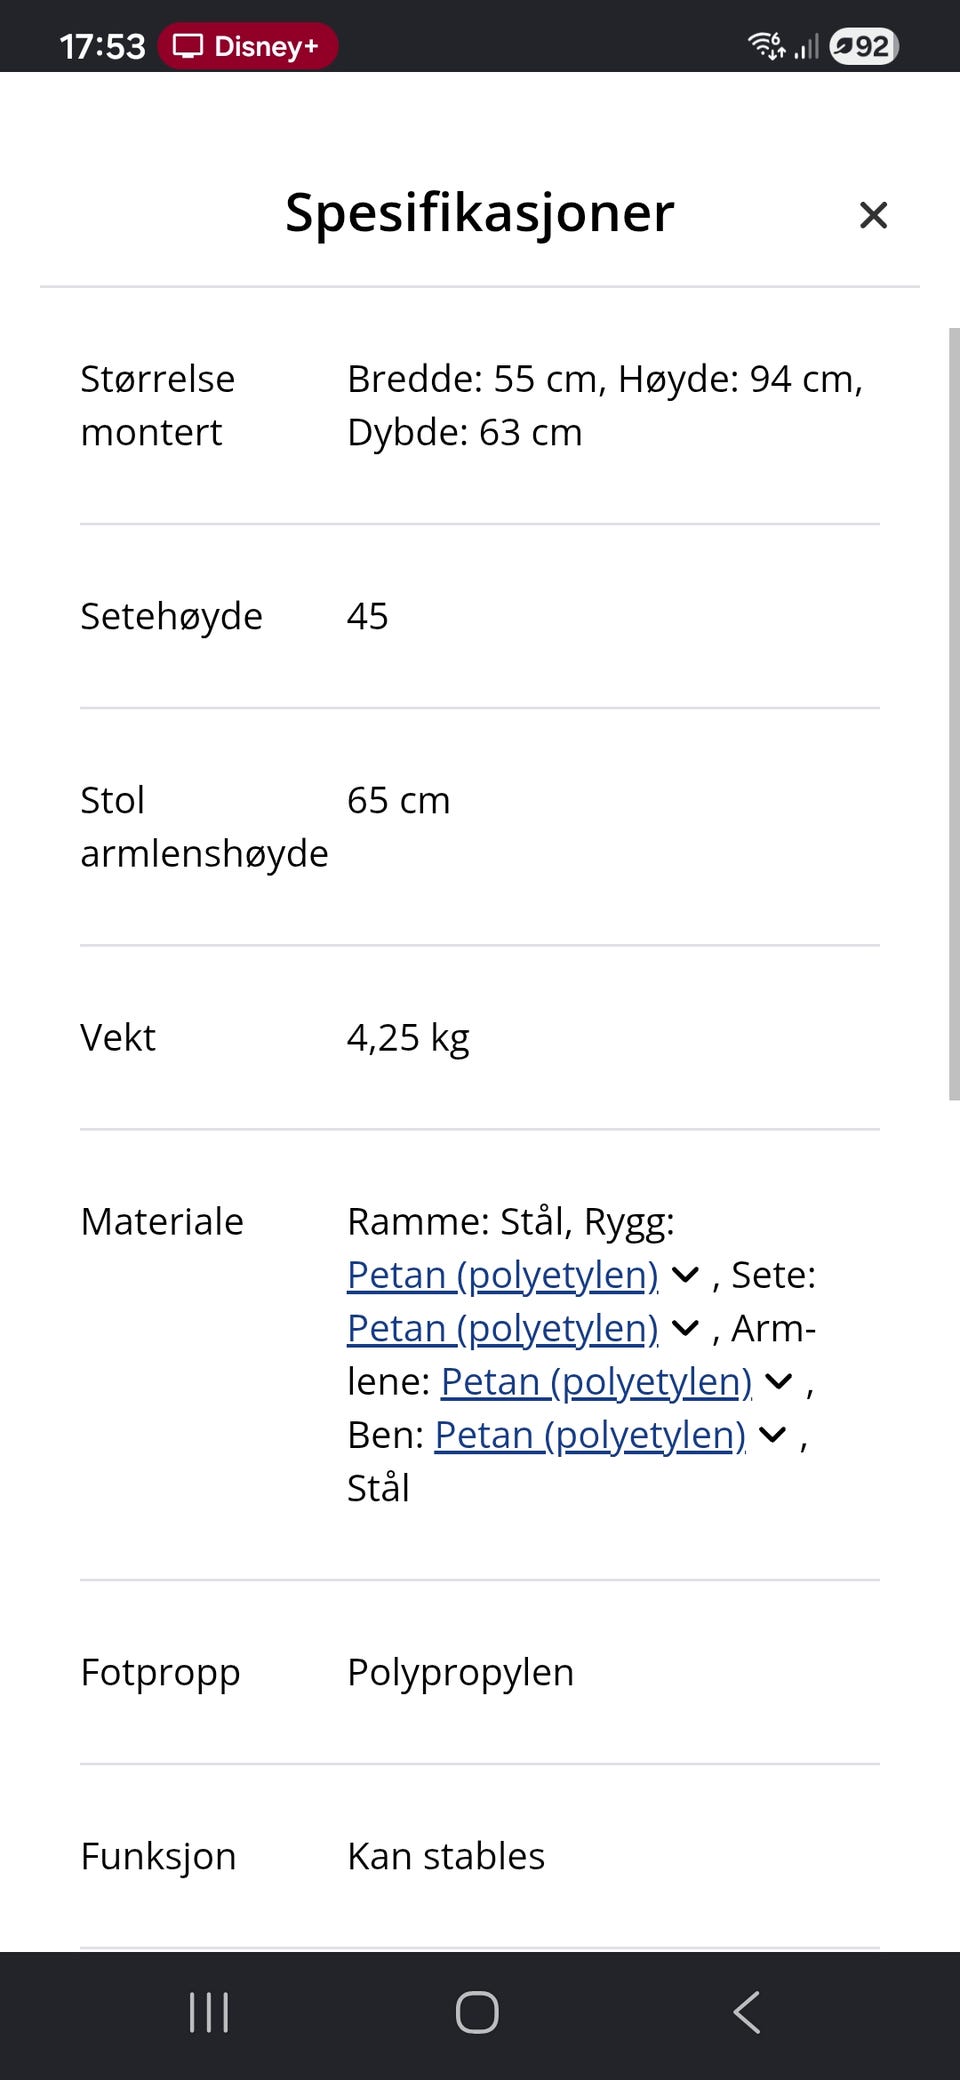Expand chevron after Rygg Petan link
The image size is (960, 2080).
(685, 1275)
